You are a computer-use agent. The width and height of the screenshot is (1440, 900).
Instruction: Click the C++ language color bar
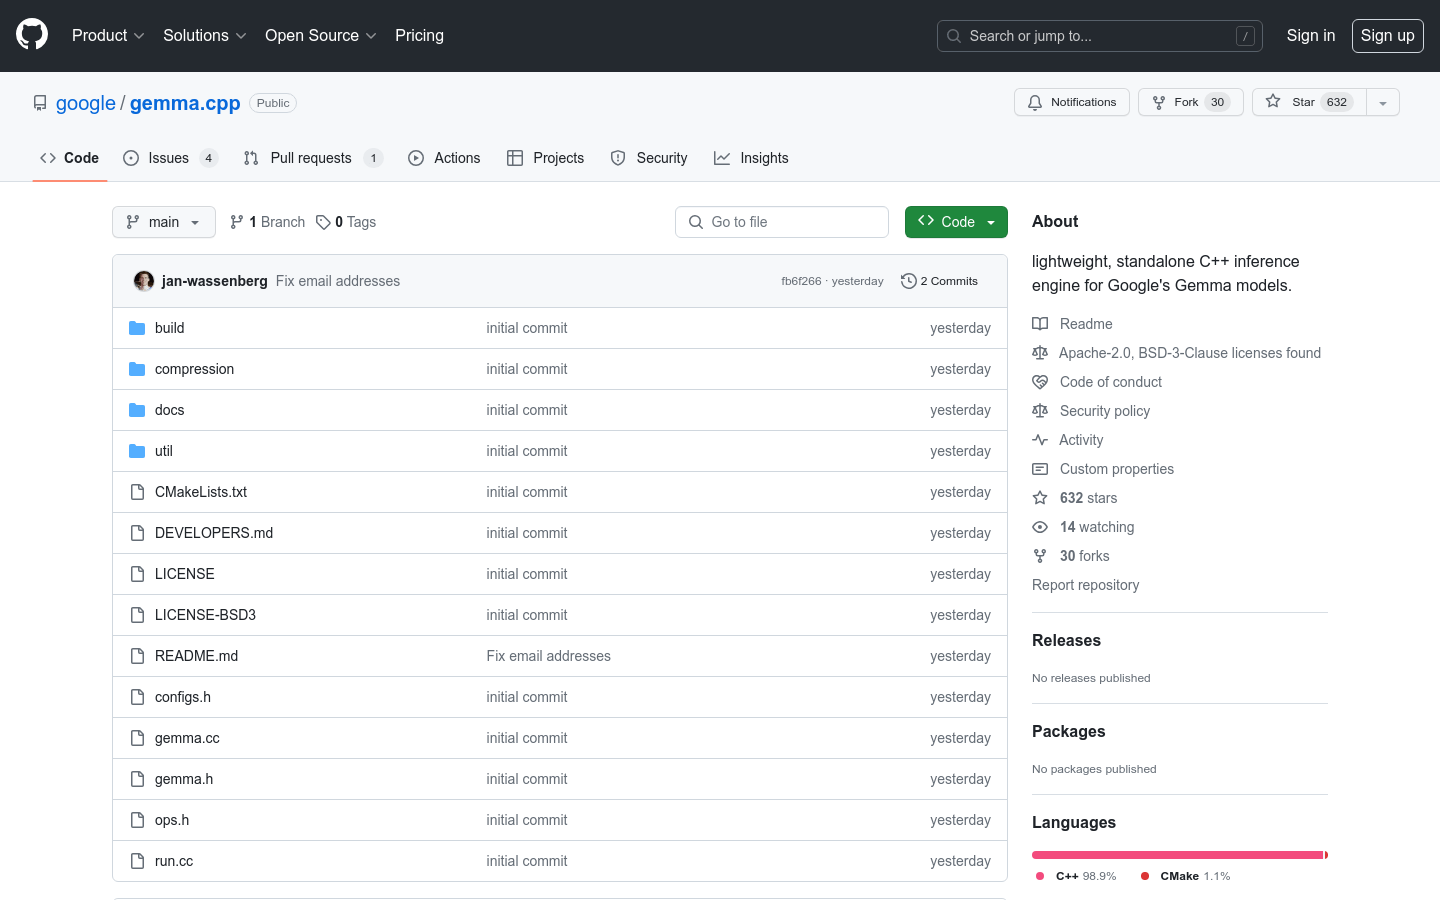[x=1177, y=855]
